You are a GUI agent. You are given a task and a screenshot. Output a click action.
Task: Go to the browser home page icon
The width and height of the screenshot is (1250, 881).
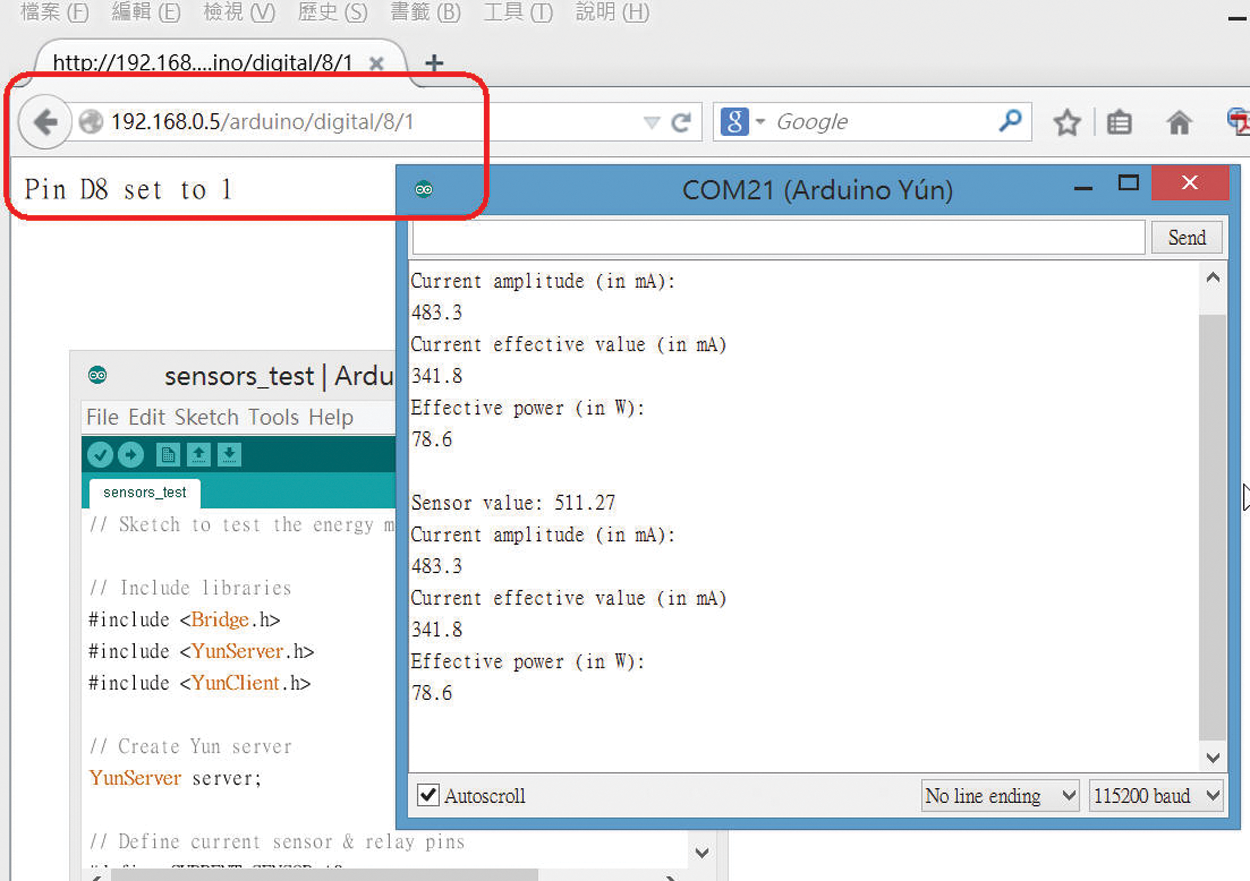(x=1179, y=123)
